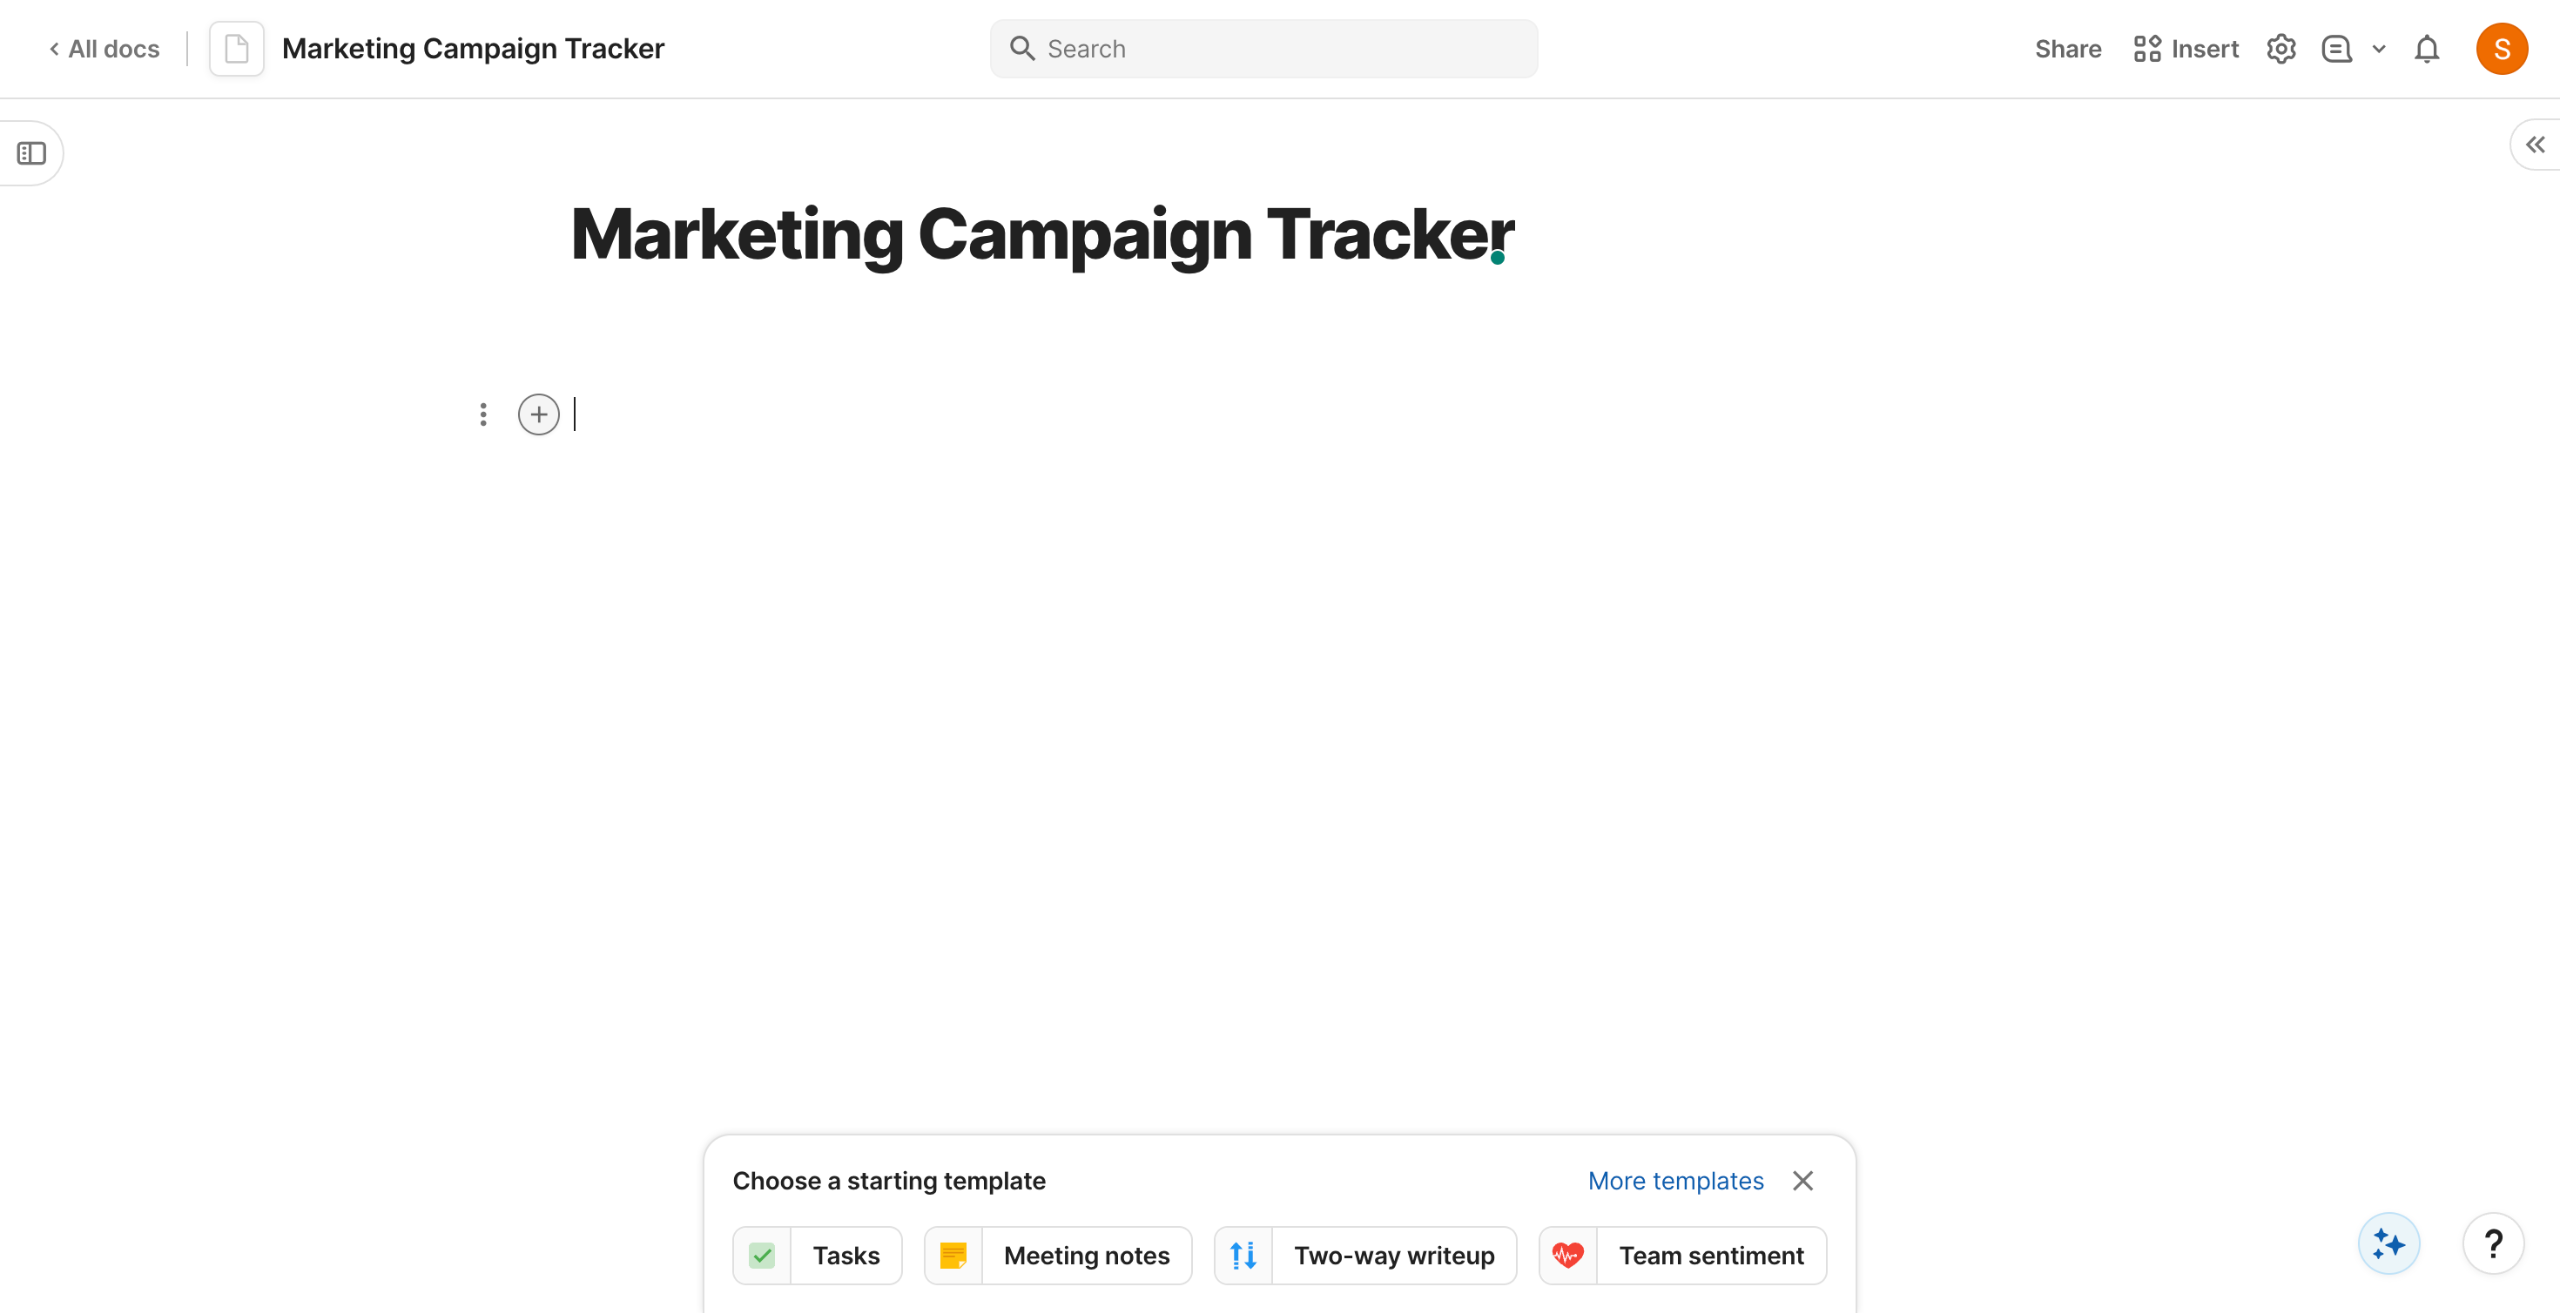The width and height of the screenshot is (2560, 1313).
Task: Choose the Tasks starting template
Action: [817, 1255]
